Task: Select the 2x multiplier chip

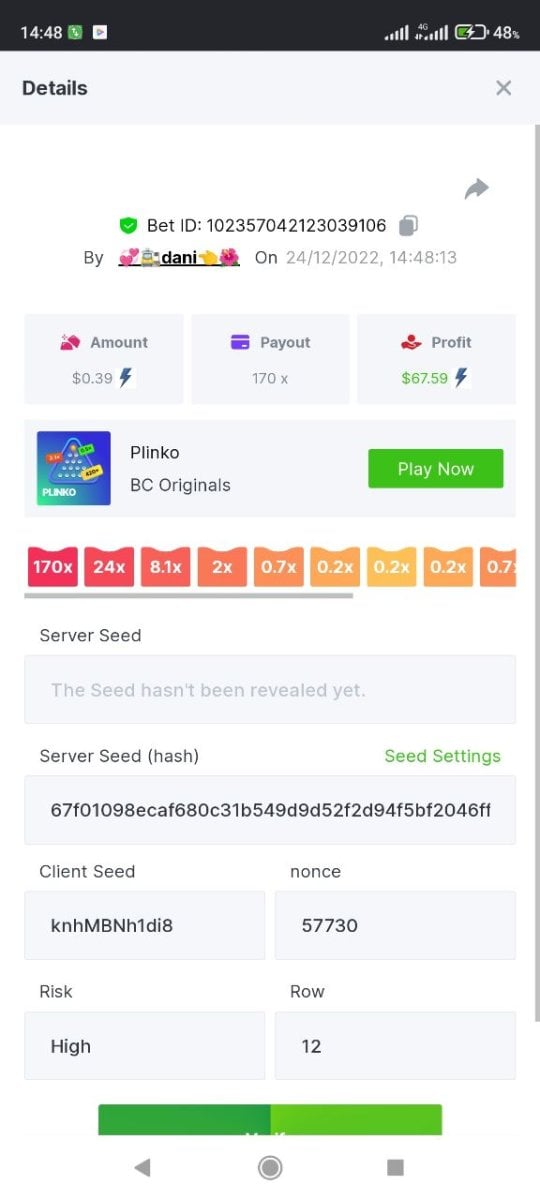Action: tap(222, 567)
